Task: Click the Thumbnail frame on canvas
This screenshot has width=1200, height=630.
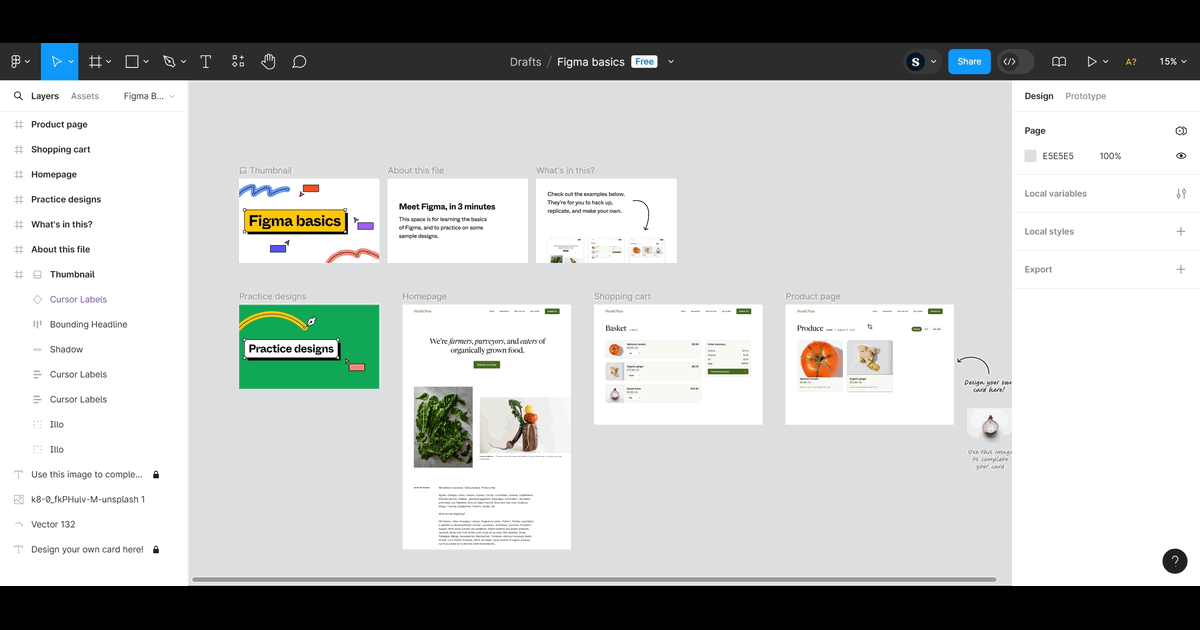Action: [309, 220]
